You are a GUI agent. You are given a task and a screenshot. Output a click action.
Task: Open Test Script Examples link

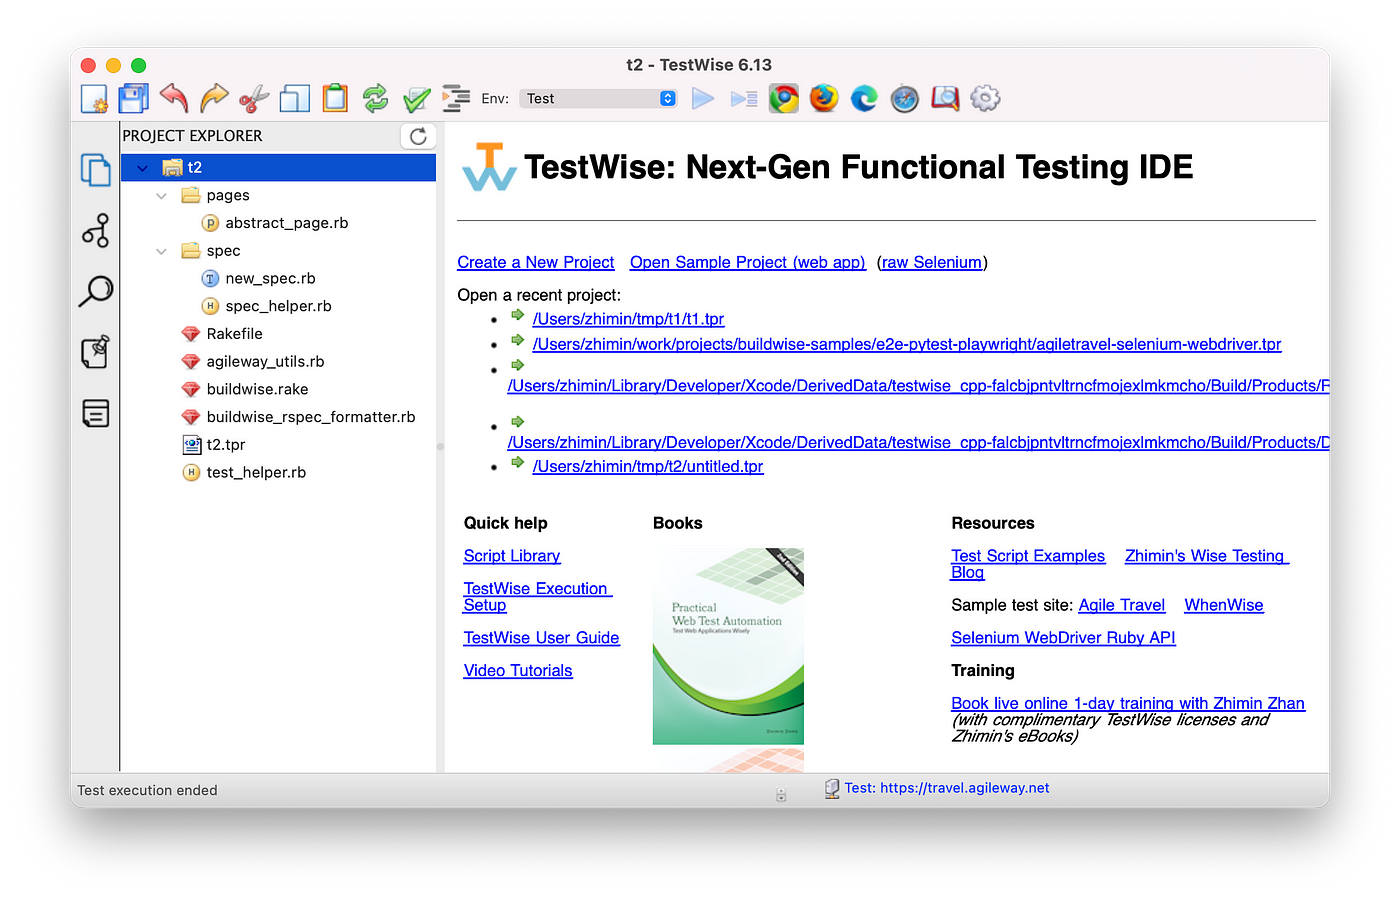click(x=1028, y=556)
